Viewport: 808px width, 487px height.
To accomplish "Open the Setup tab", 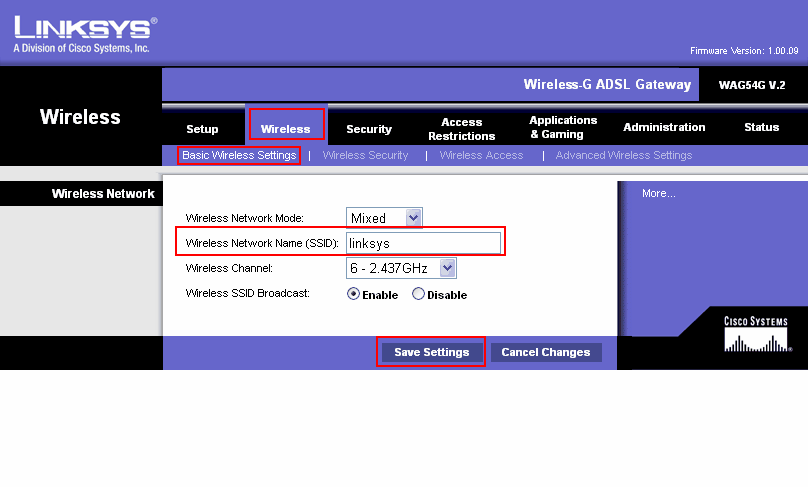I will click(x=202, y=129).
